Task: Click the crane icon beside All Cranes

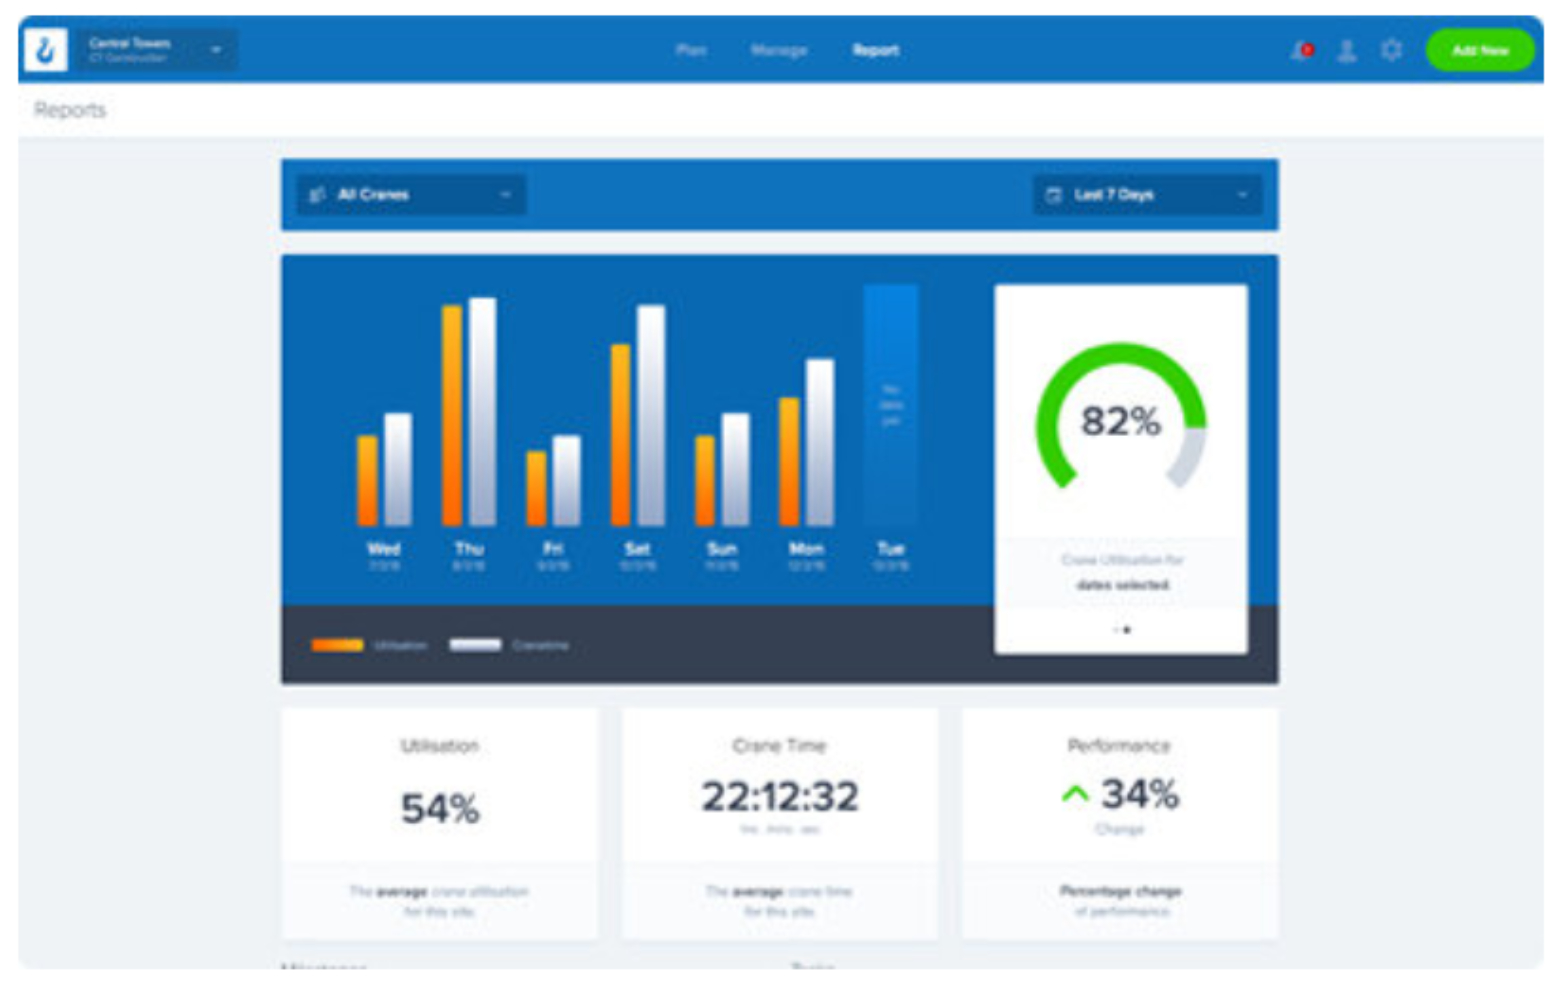Action: coord(317,195)
